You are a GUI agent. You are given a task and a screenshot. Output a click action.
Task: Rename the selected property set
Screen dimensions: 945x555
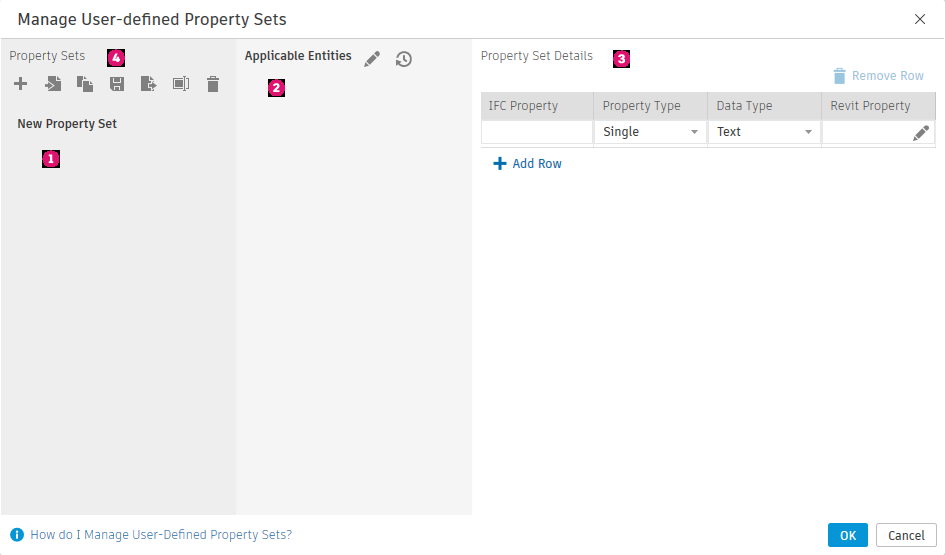(x=180, y=85)
